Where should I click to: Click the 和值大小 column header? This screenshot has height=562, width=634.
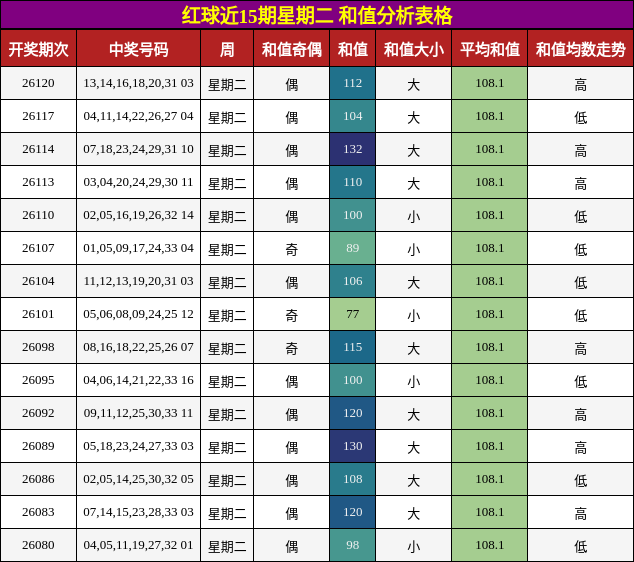414,49
